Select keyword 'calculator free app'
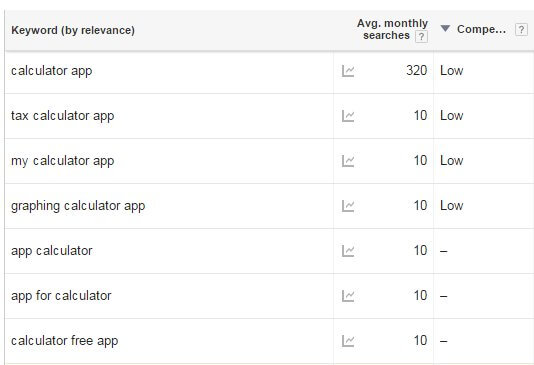Image resolution: width=534 pixels, height=365 pixels. click(65, 341)
